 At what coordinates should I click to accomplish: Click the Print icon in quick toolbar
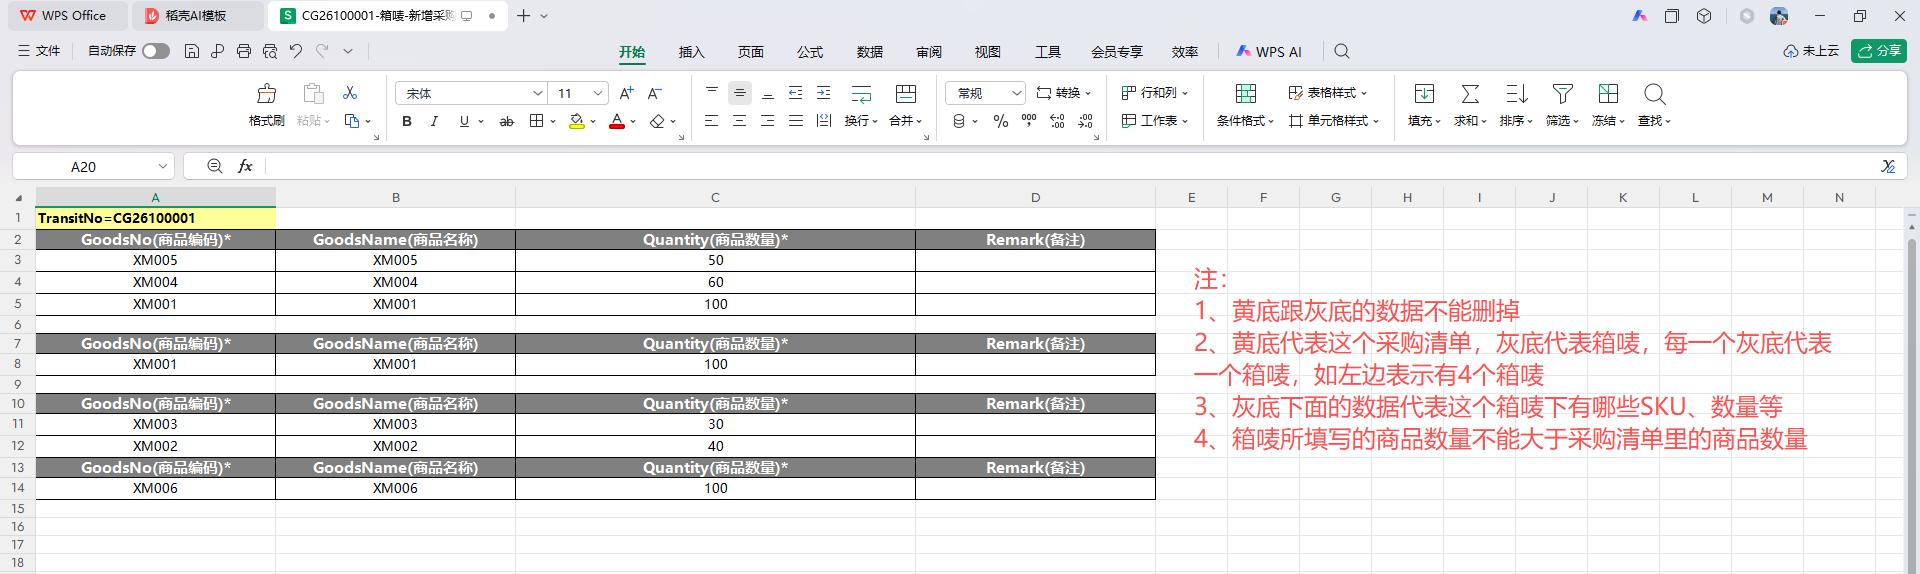(244, 51)
